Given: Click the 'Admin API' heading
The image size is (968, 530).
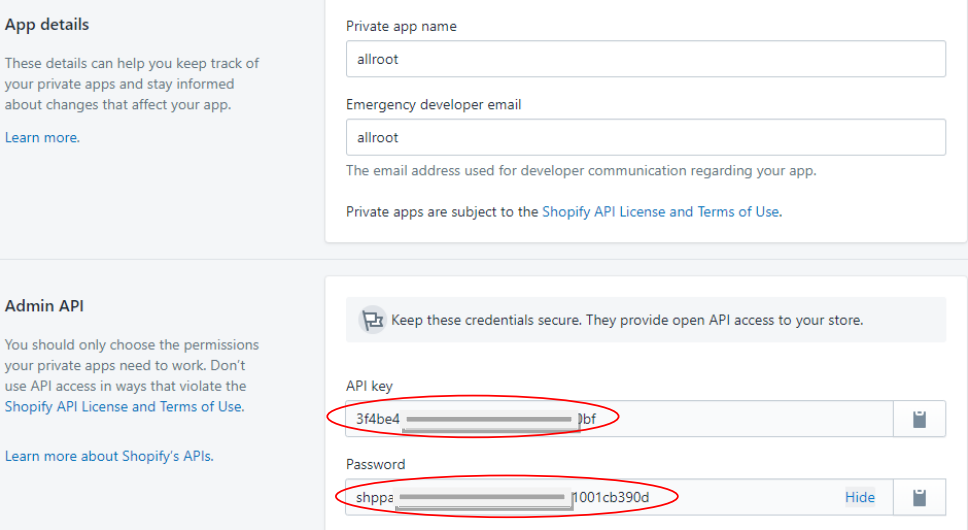Looking at the screenshot, I should (x=44, y=306).
